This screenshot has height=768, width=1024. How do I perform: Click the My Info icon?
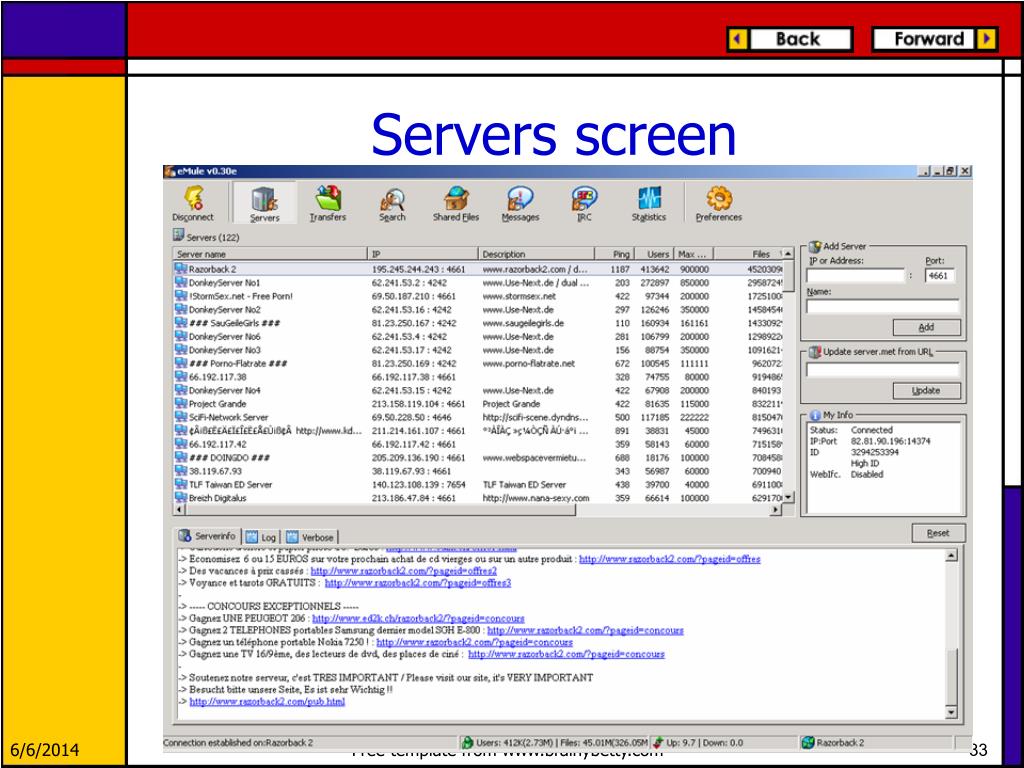click(815, 415)
